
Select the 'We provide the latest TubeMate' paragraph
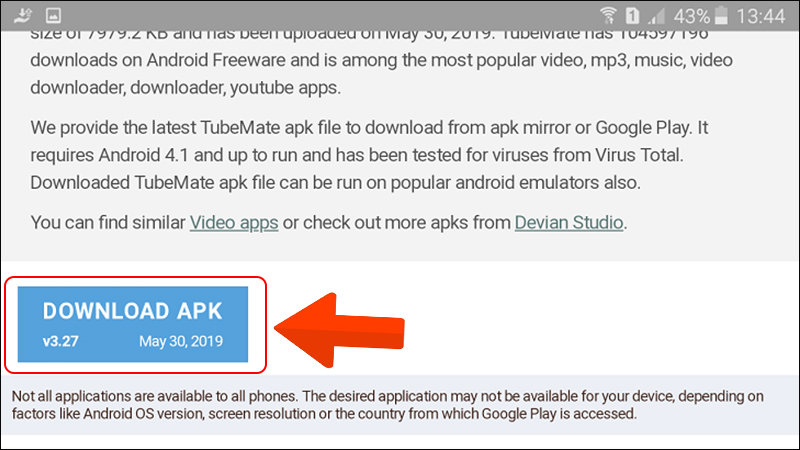pos(369,155)
